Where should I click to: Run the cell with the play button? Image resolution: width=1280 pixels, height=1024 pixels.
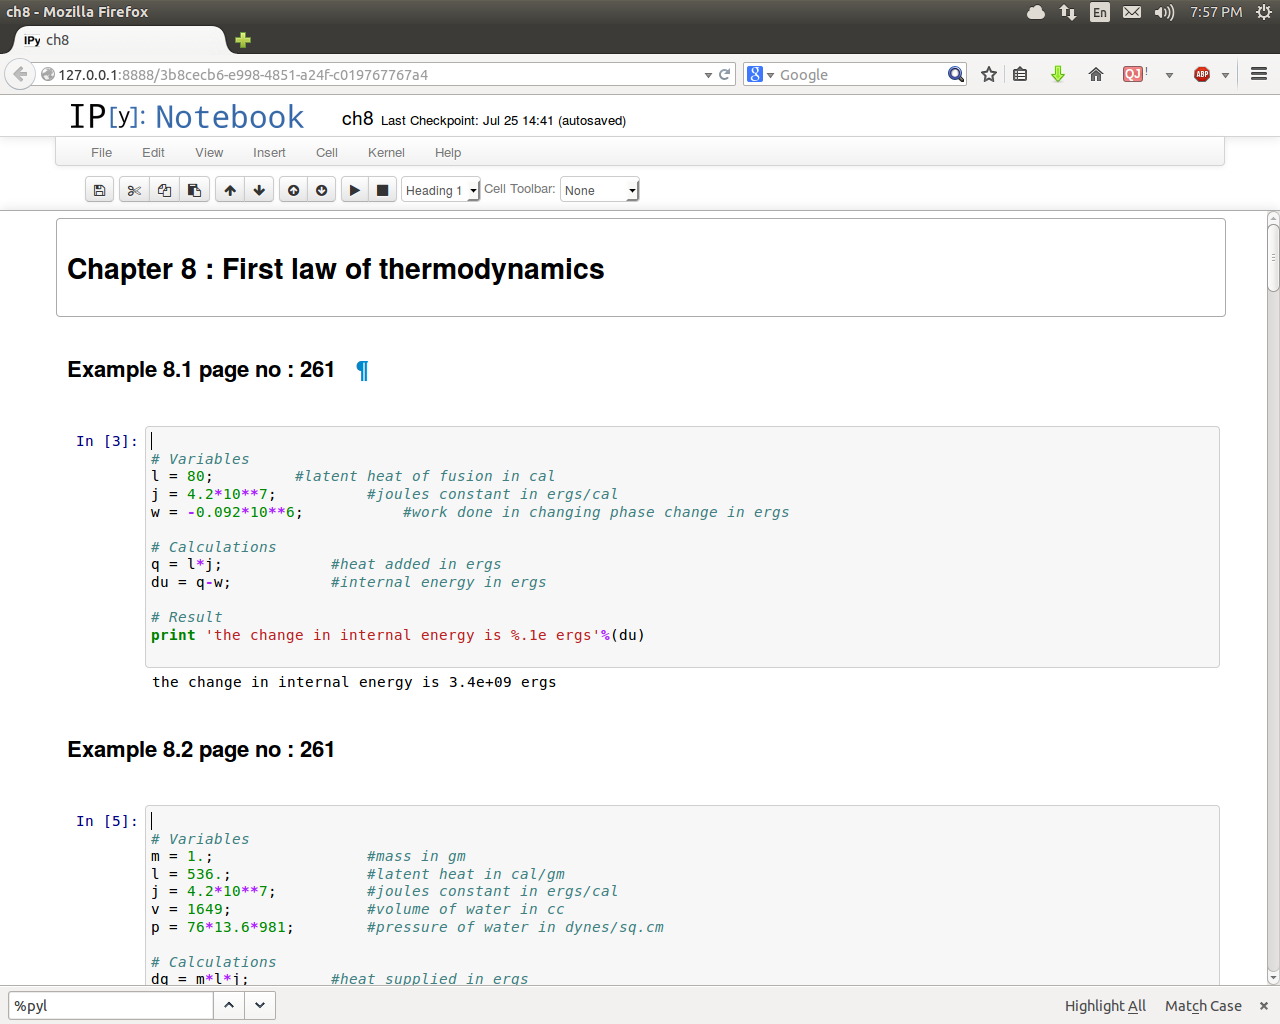click(354, 190)
